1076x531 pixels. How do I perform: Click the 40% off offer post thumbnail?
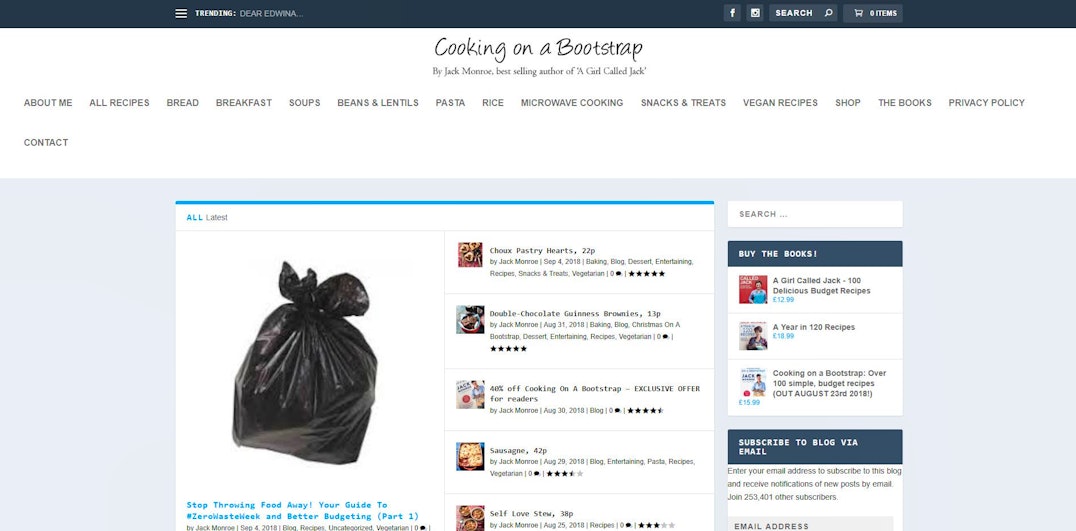click(x=470, y=394)
